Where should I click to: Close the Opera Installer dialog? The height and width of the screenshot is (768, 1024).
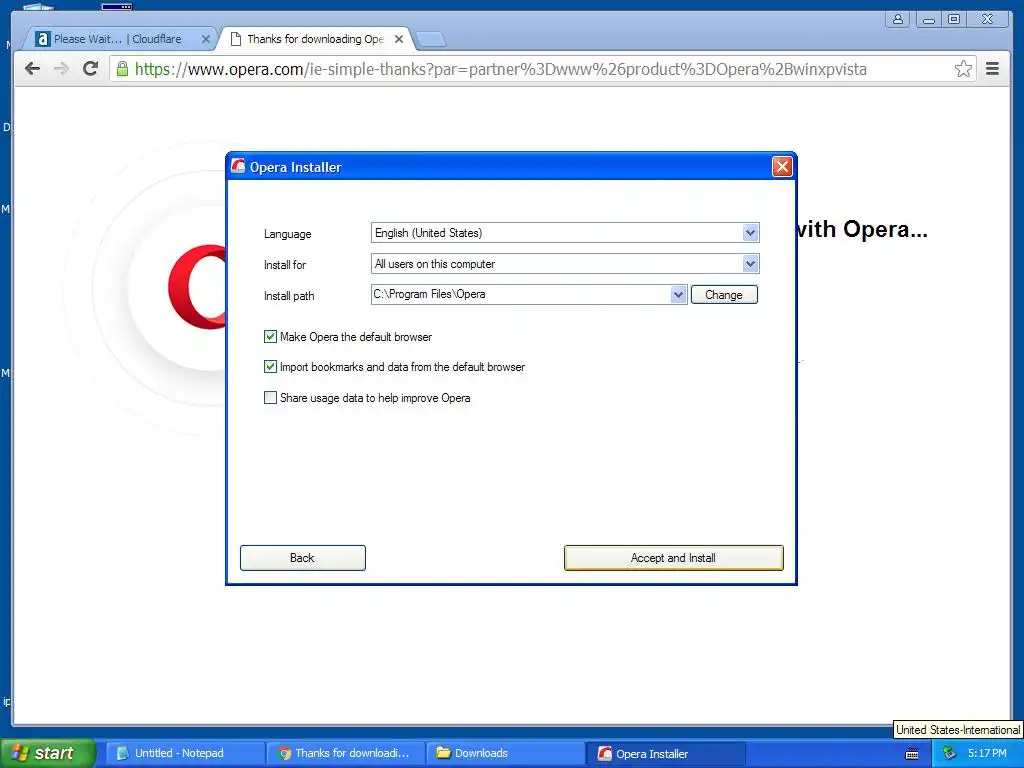point(782,167)
